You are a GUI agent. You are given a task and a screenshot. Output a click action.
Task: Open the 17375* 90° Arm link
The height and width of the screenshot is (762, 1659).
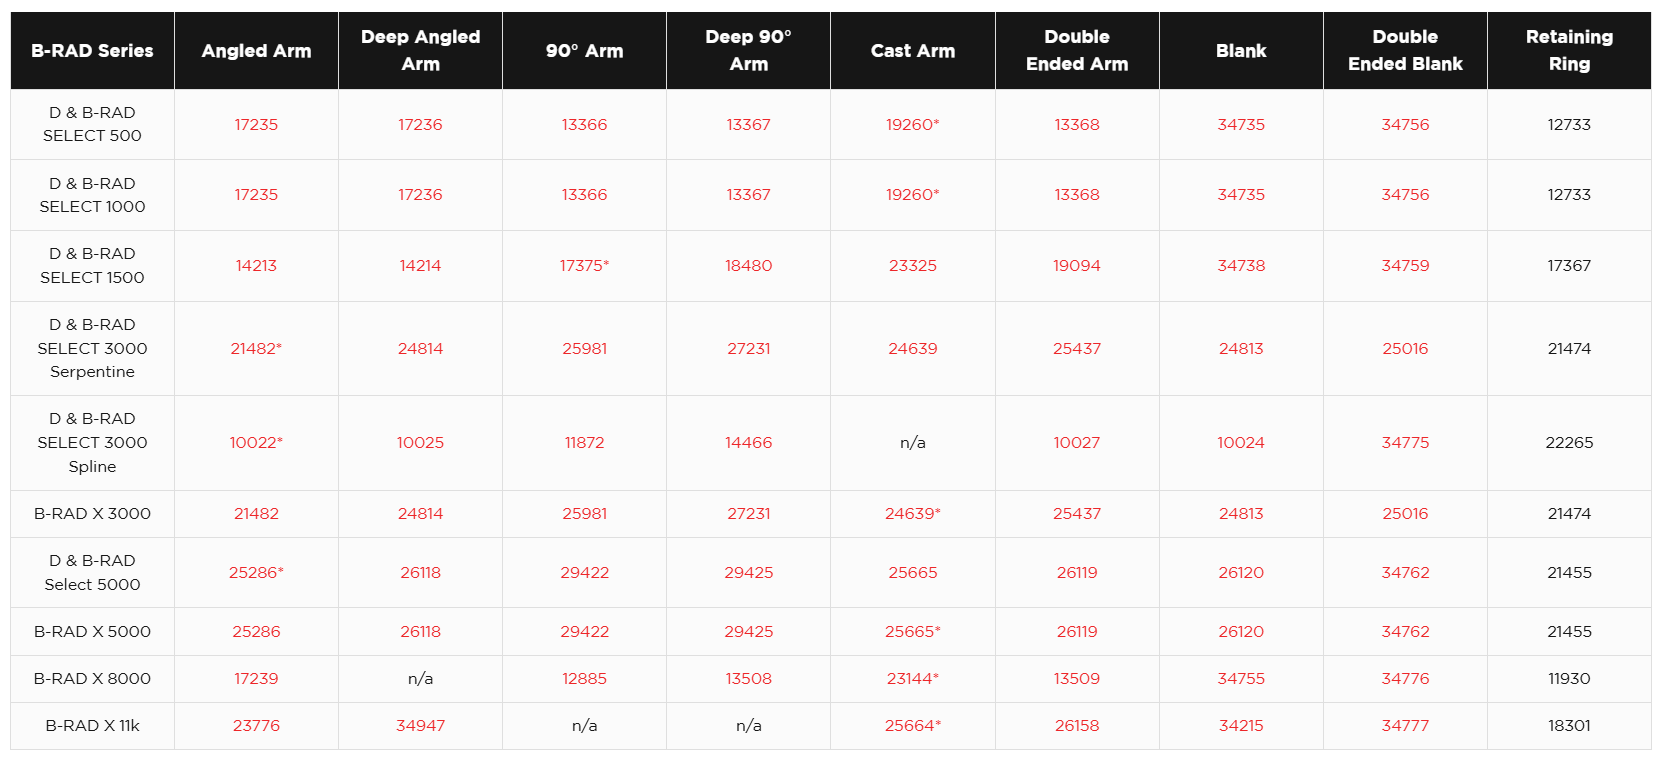pos(584,266)
